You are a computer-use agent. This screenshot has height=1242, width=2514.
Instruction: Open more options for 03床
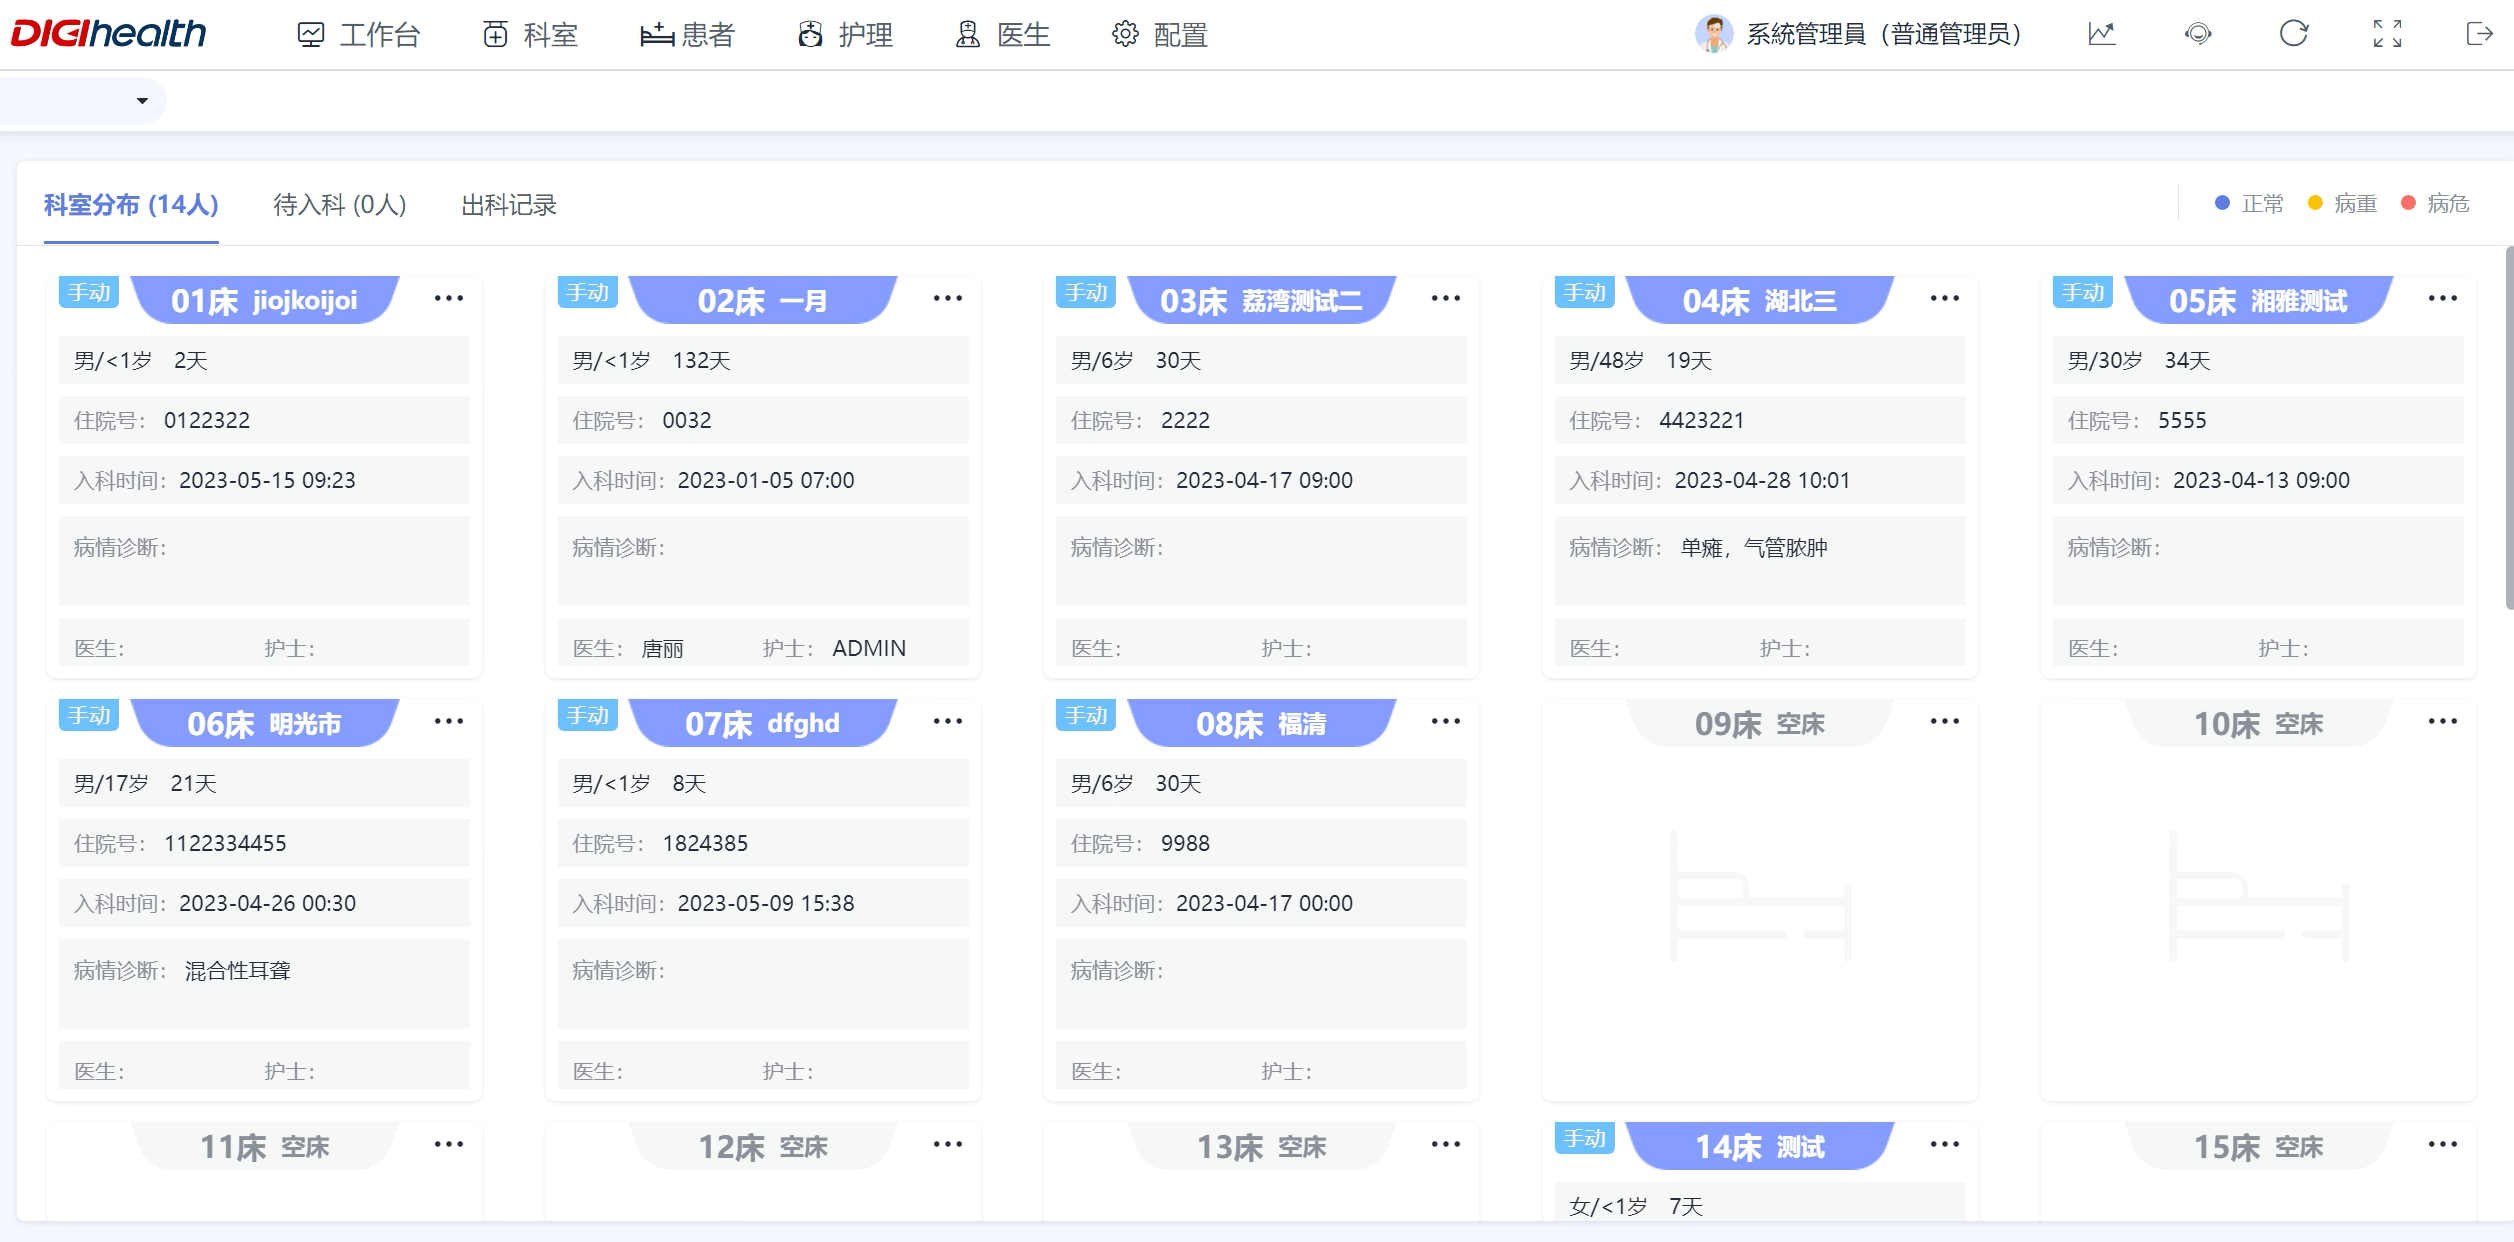(x=1446, y=298)
